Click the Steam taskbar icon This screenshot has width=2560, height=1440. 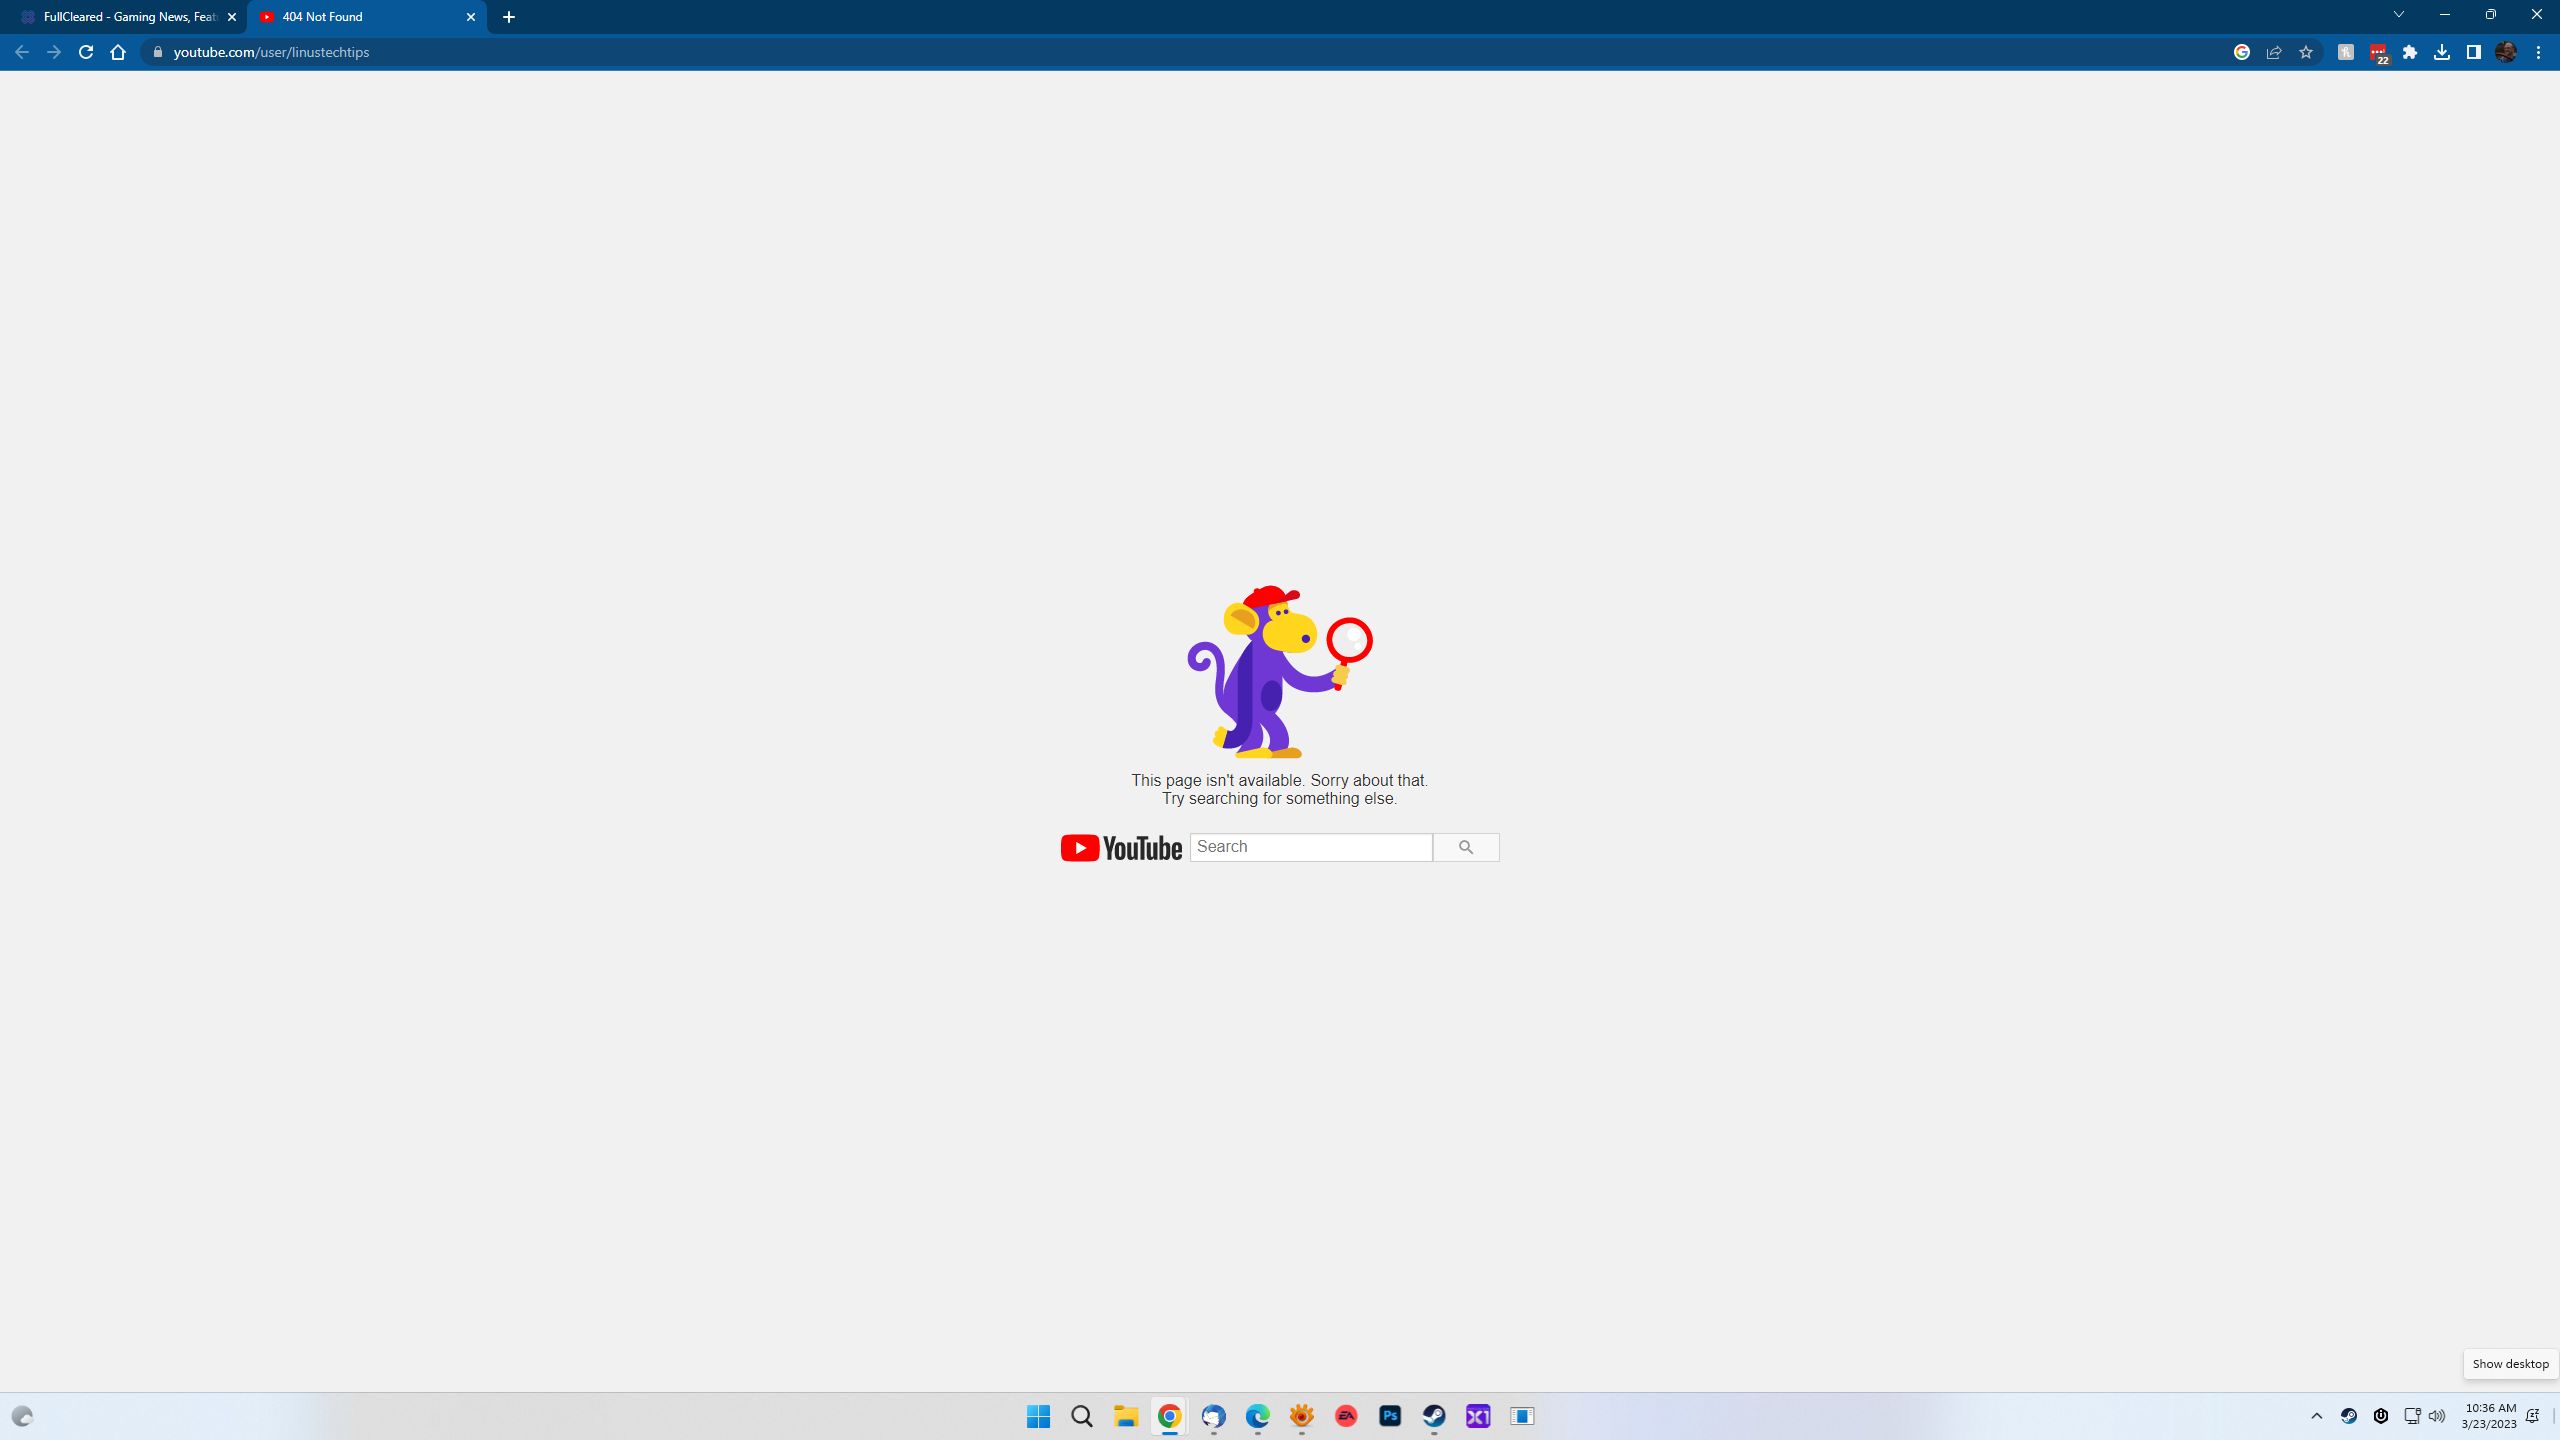pos(1435,1415)
